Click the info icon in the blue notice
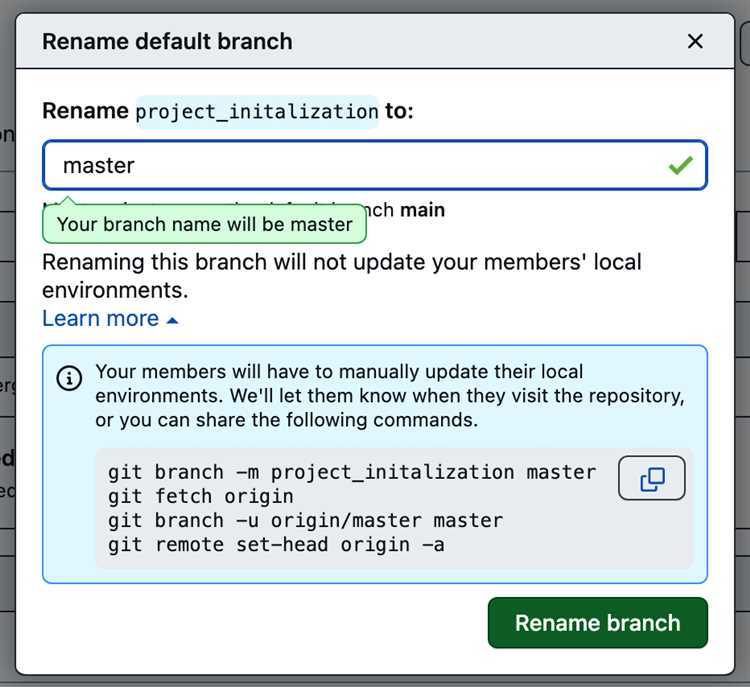750x687 pixels. 69,378
